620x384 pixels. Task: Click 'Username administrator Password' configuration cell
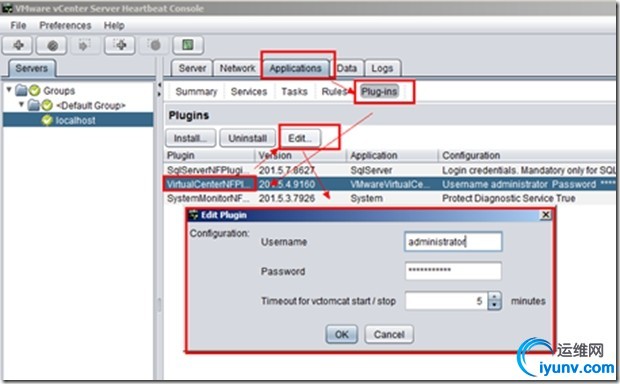click(529, 184)
